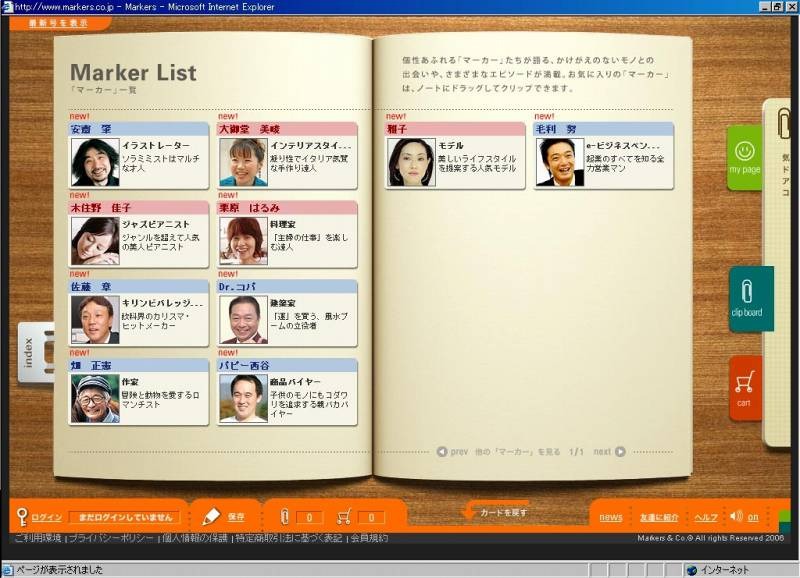The height and width of the screenshot is (578, 800).
Task: Click the 佐藤 章 name header
Action: pyautogui.click(x=138, y=287)
